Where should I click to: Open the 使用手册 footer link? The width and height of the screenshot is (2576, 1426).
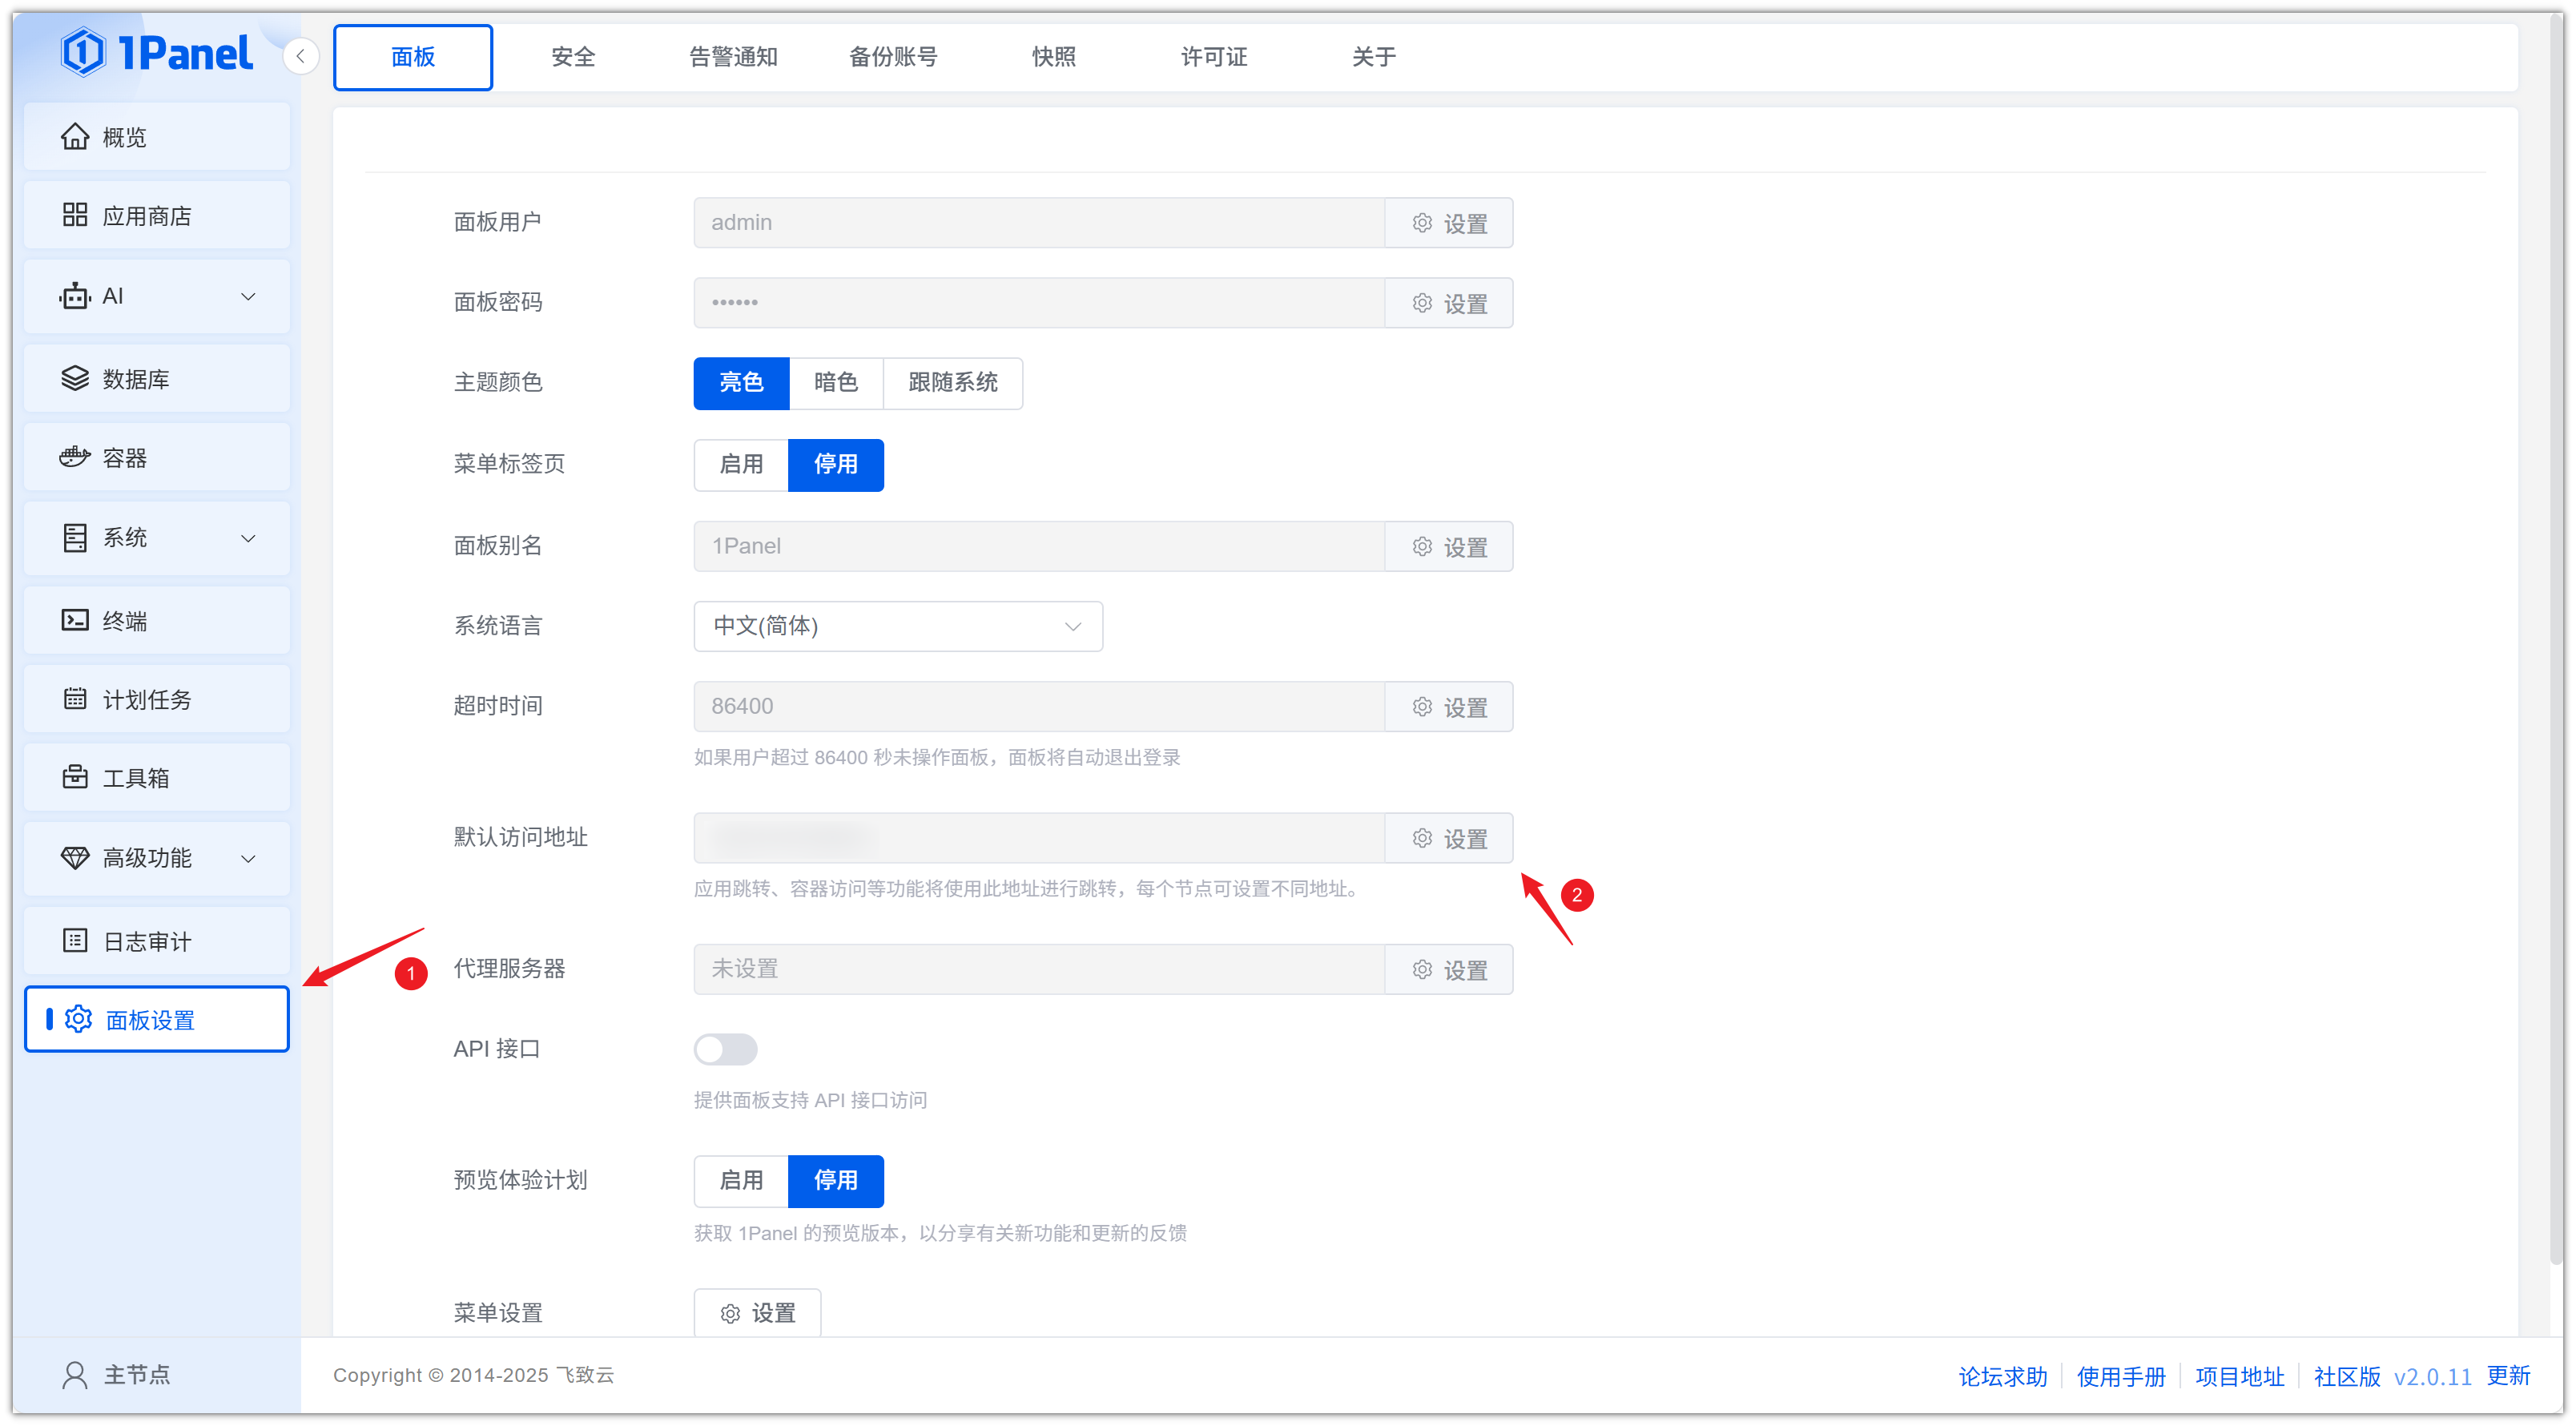[x=2120, y=1376]
